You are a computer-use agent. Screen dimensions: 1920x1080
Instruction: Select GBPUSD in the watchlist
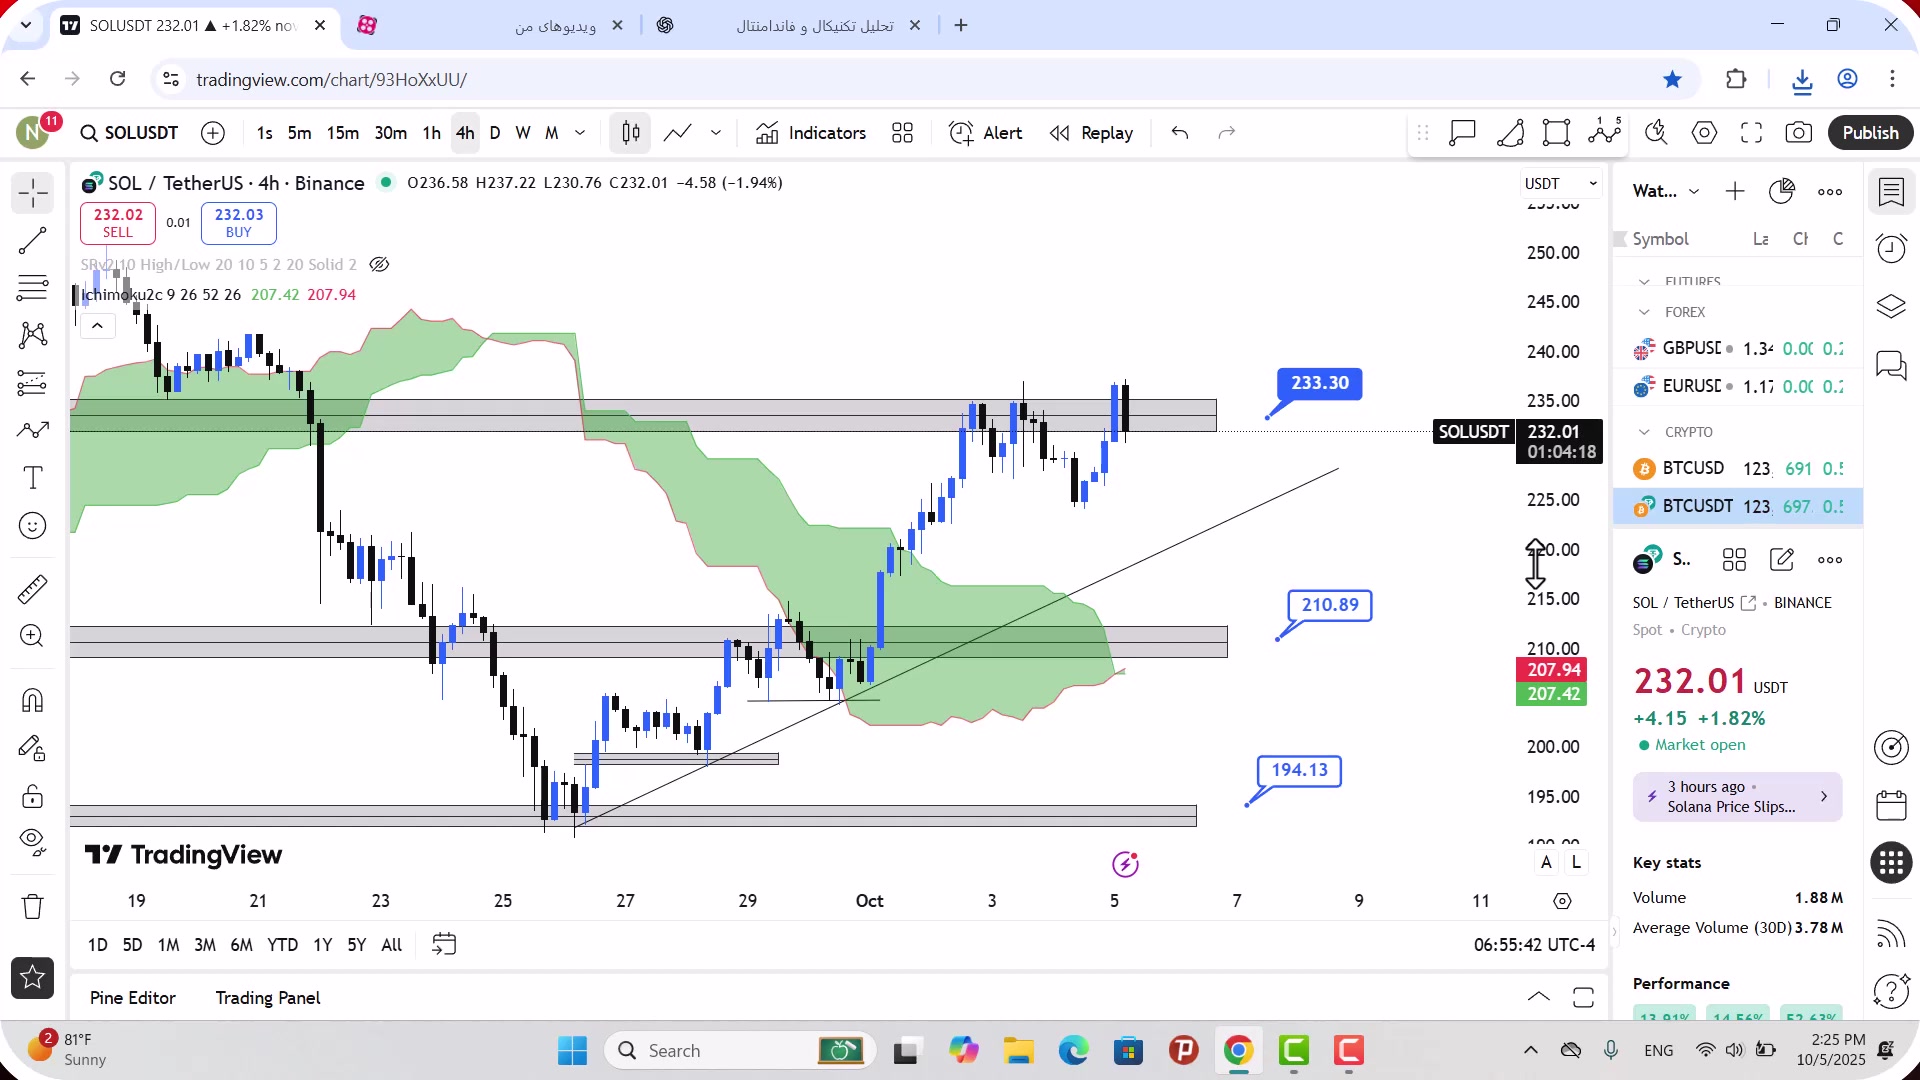coord(1738,348)
